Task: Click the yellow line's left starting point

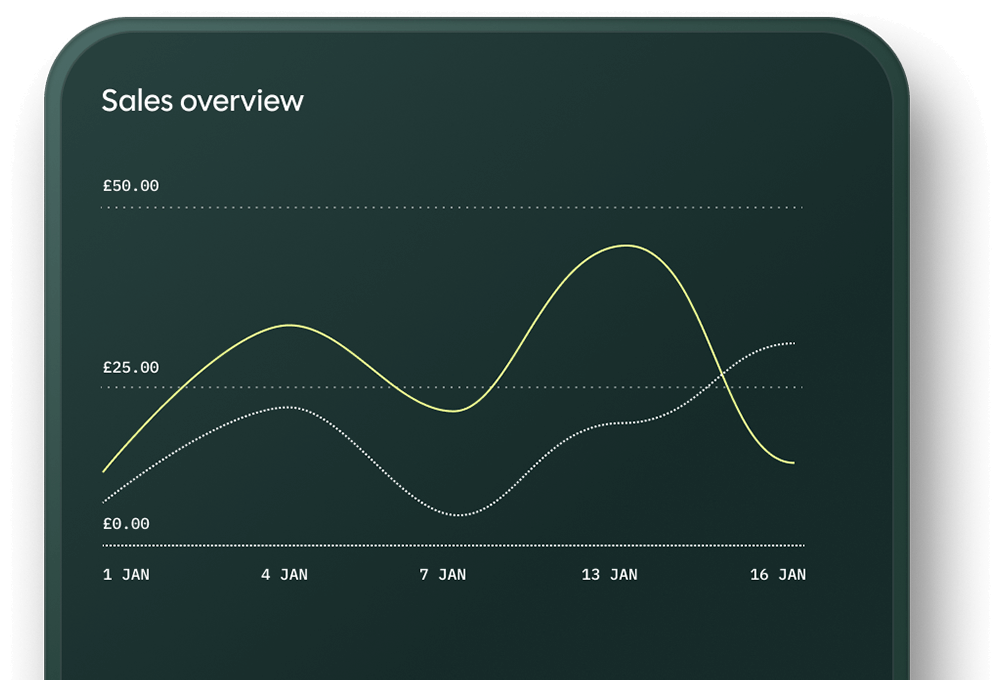Action: click(x=104, y=471)
